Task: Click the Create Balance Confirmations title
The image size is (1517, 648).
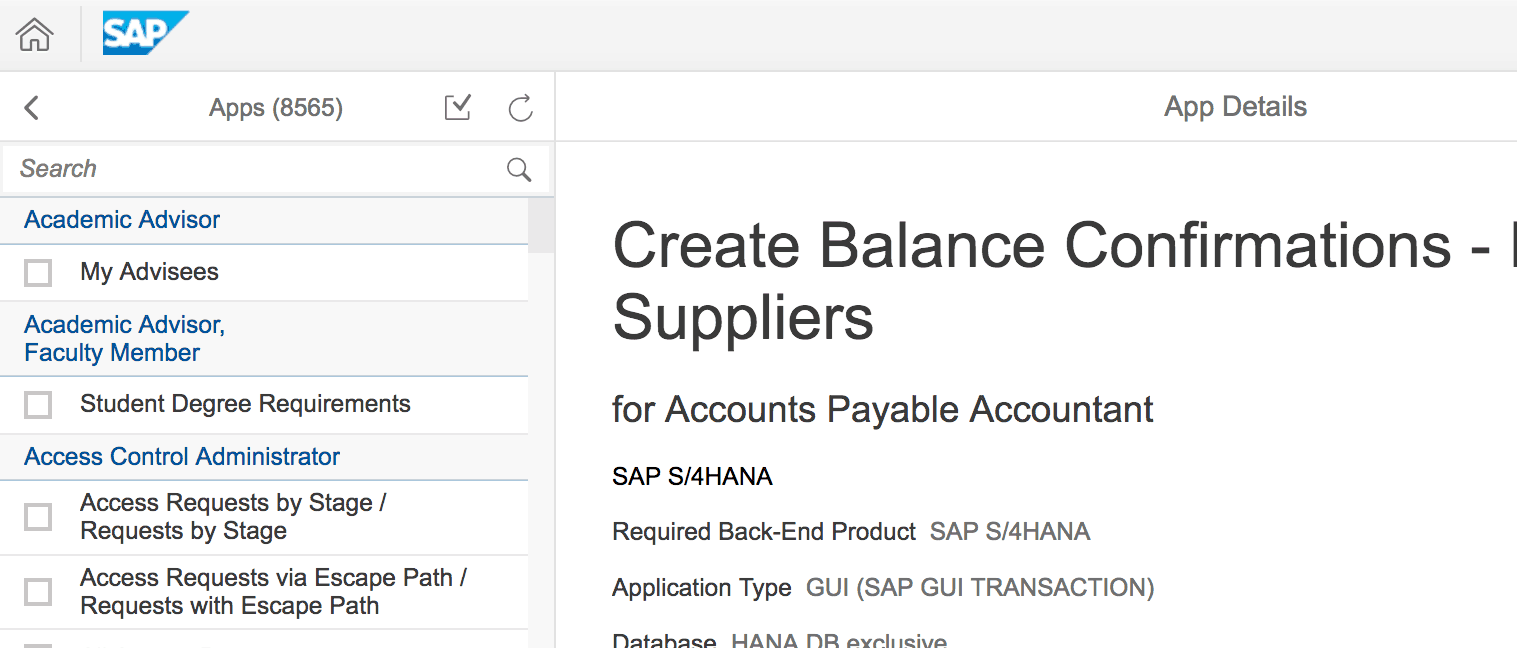Action: (x=1064, y=281)
